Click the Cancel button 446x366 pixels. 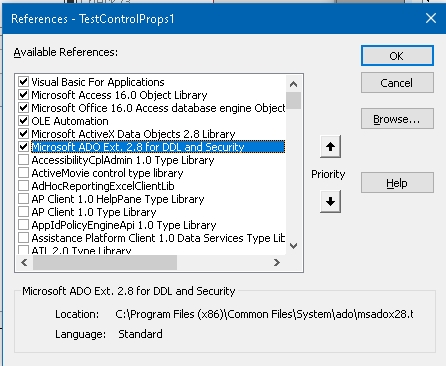tap(397, 83)
